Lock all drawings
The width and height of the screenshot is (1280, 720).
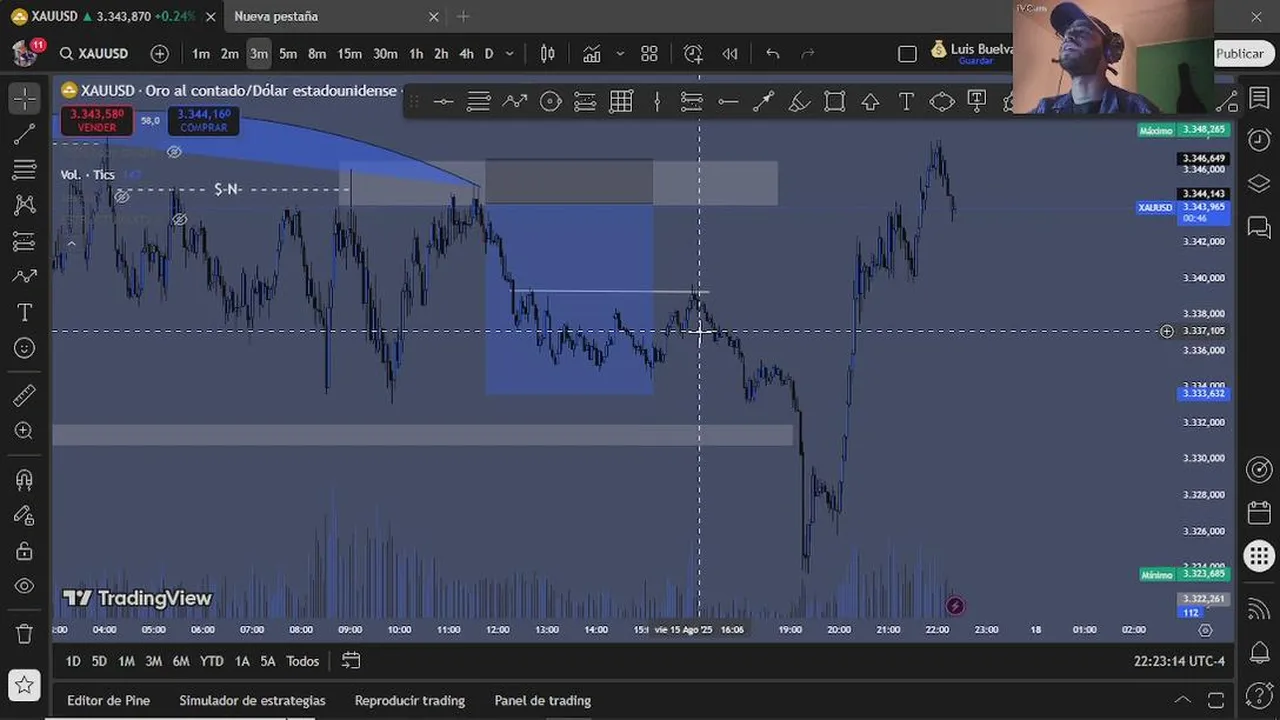click(24, 551)
